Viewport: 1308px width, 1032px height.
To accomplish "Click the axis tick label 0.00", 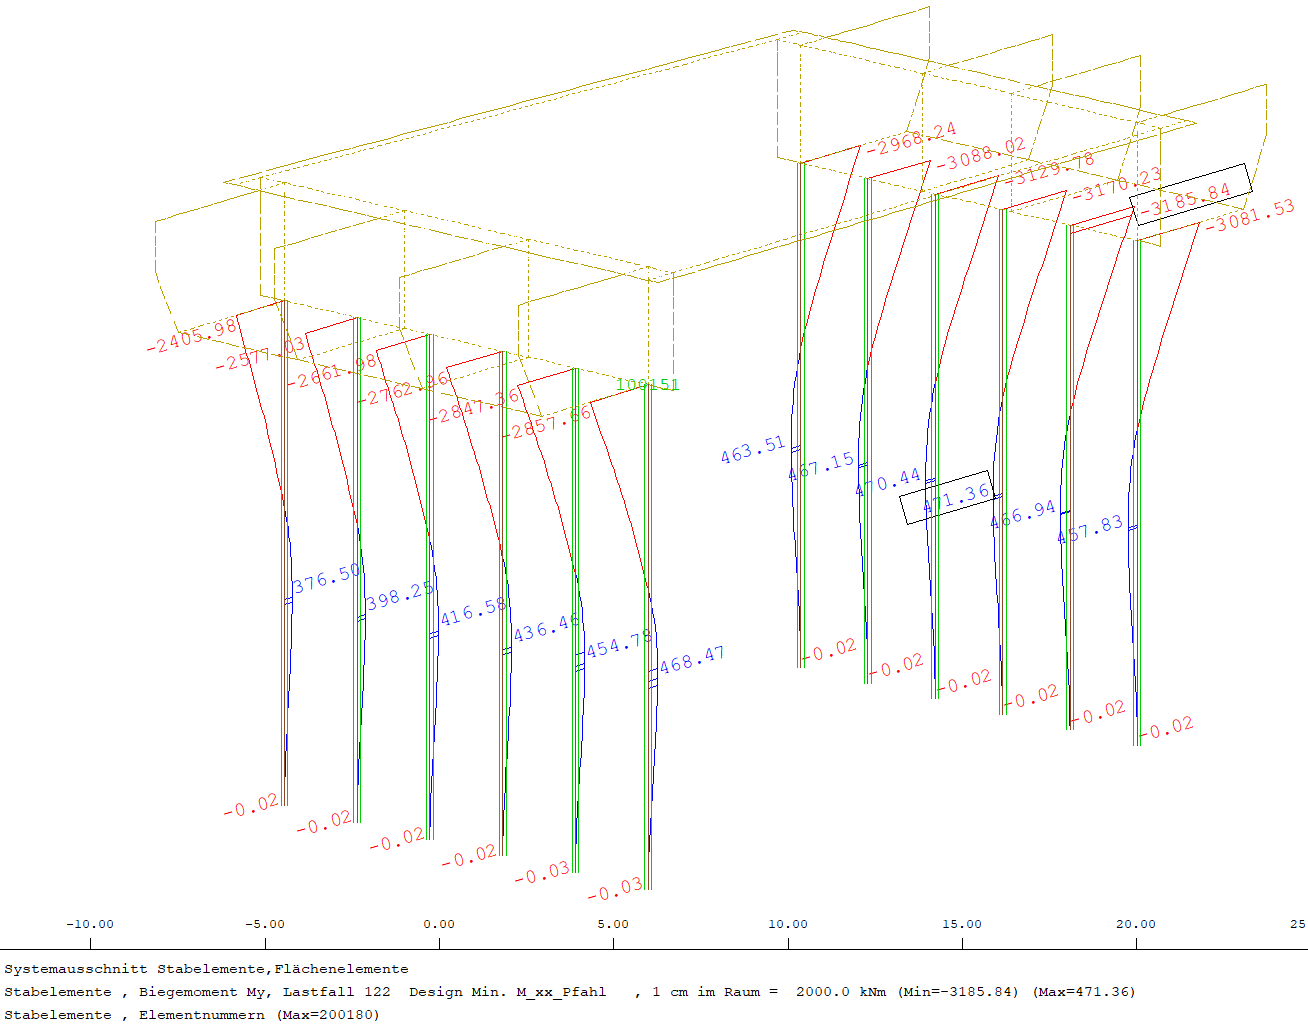I will click(439, 924).
